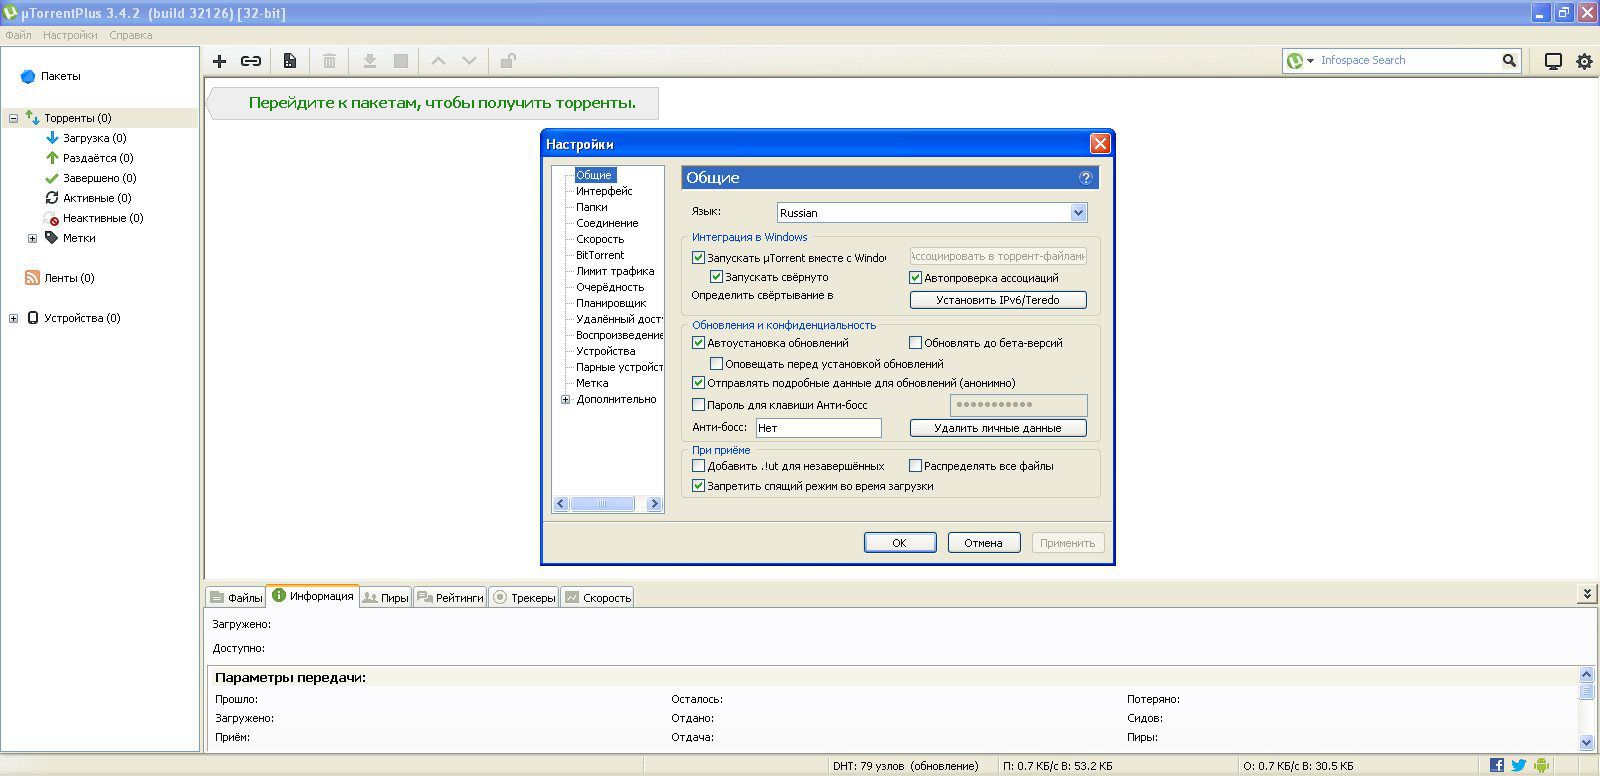Click the Infospace Search input field
This screenshot has width=1600, height=776.
(1407, 61)
